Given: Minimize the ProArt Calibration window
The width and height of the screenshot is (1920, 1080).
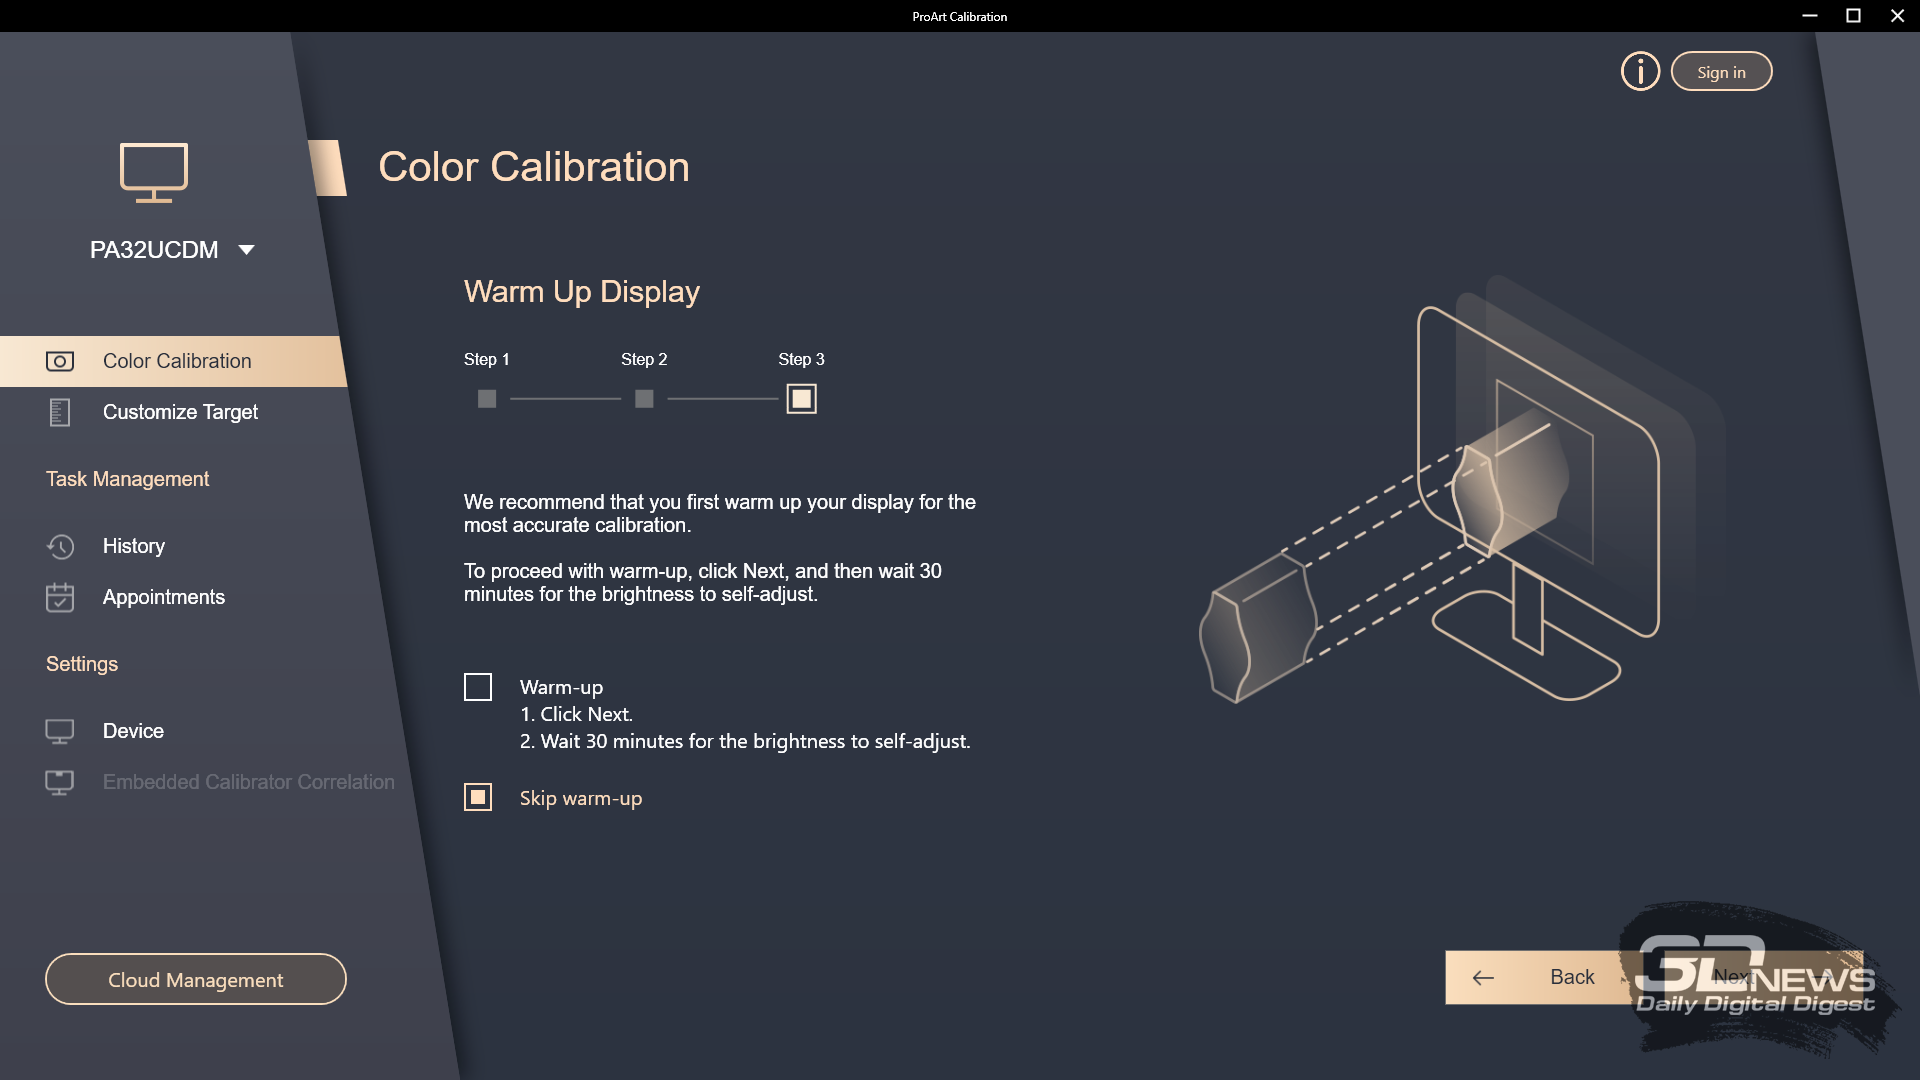Looking at the screenshot, I should coord(1809,16).
